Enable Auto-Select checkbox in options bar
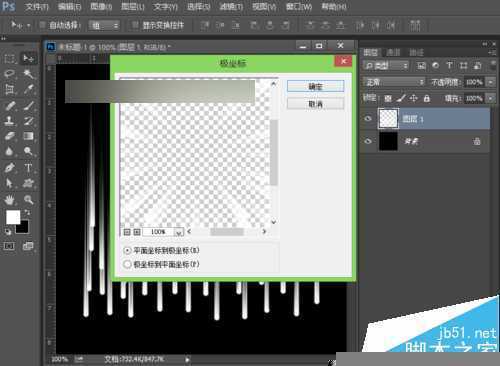 (x=43, y=25)
